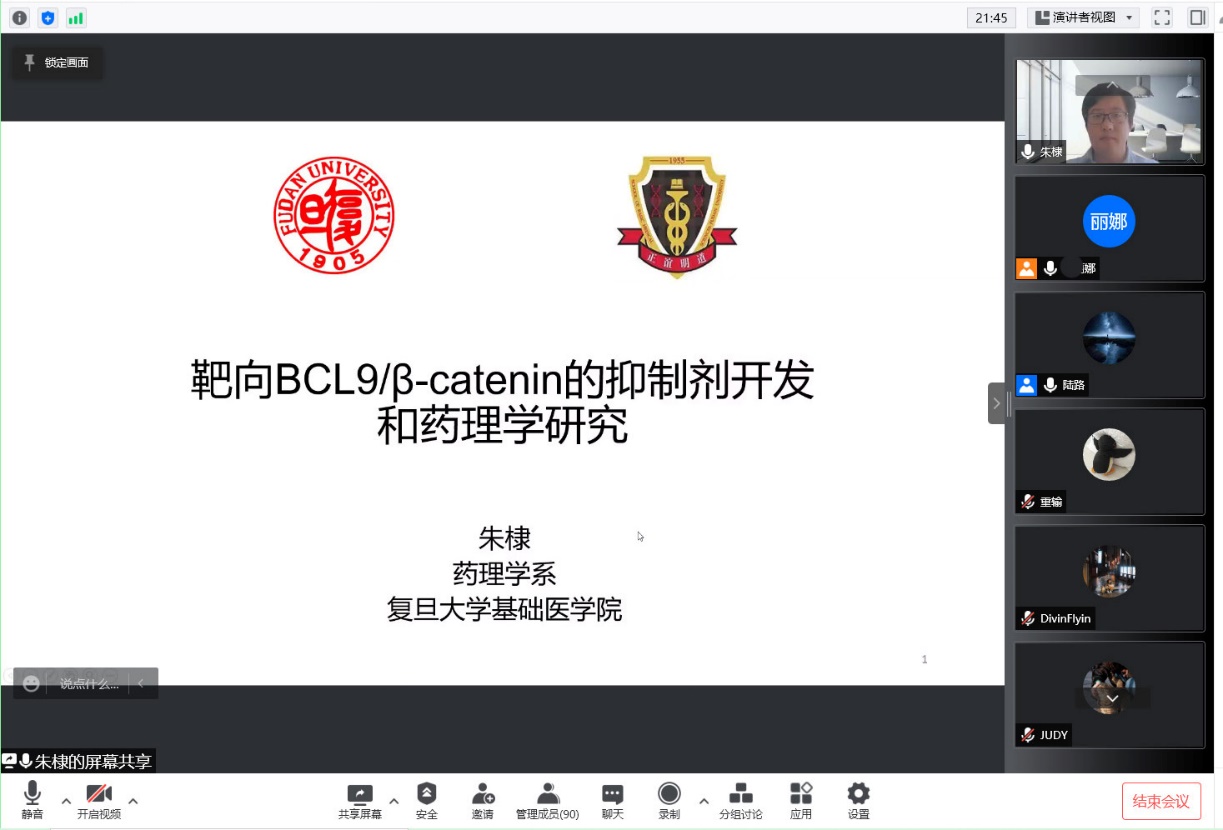Click the 说点什么... chat input field
Screen dimensions: 1223x830
click(x=89, y=684)
